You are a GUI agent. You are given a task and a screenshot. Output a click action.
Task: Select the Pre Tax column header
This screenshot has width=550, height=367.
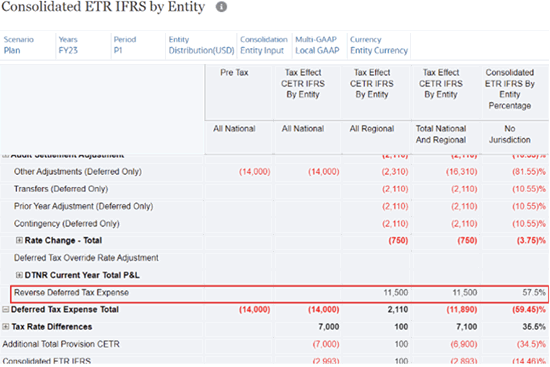pos(234,73)
